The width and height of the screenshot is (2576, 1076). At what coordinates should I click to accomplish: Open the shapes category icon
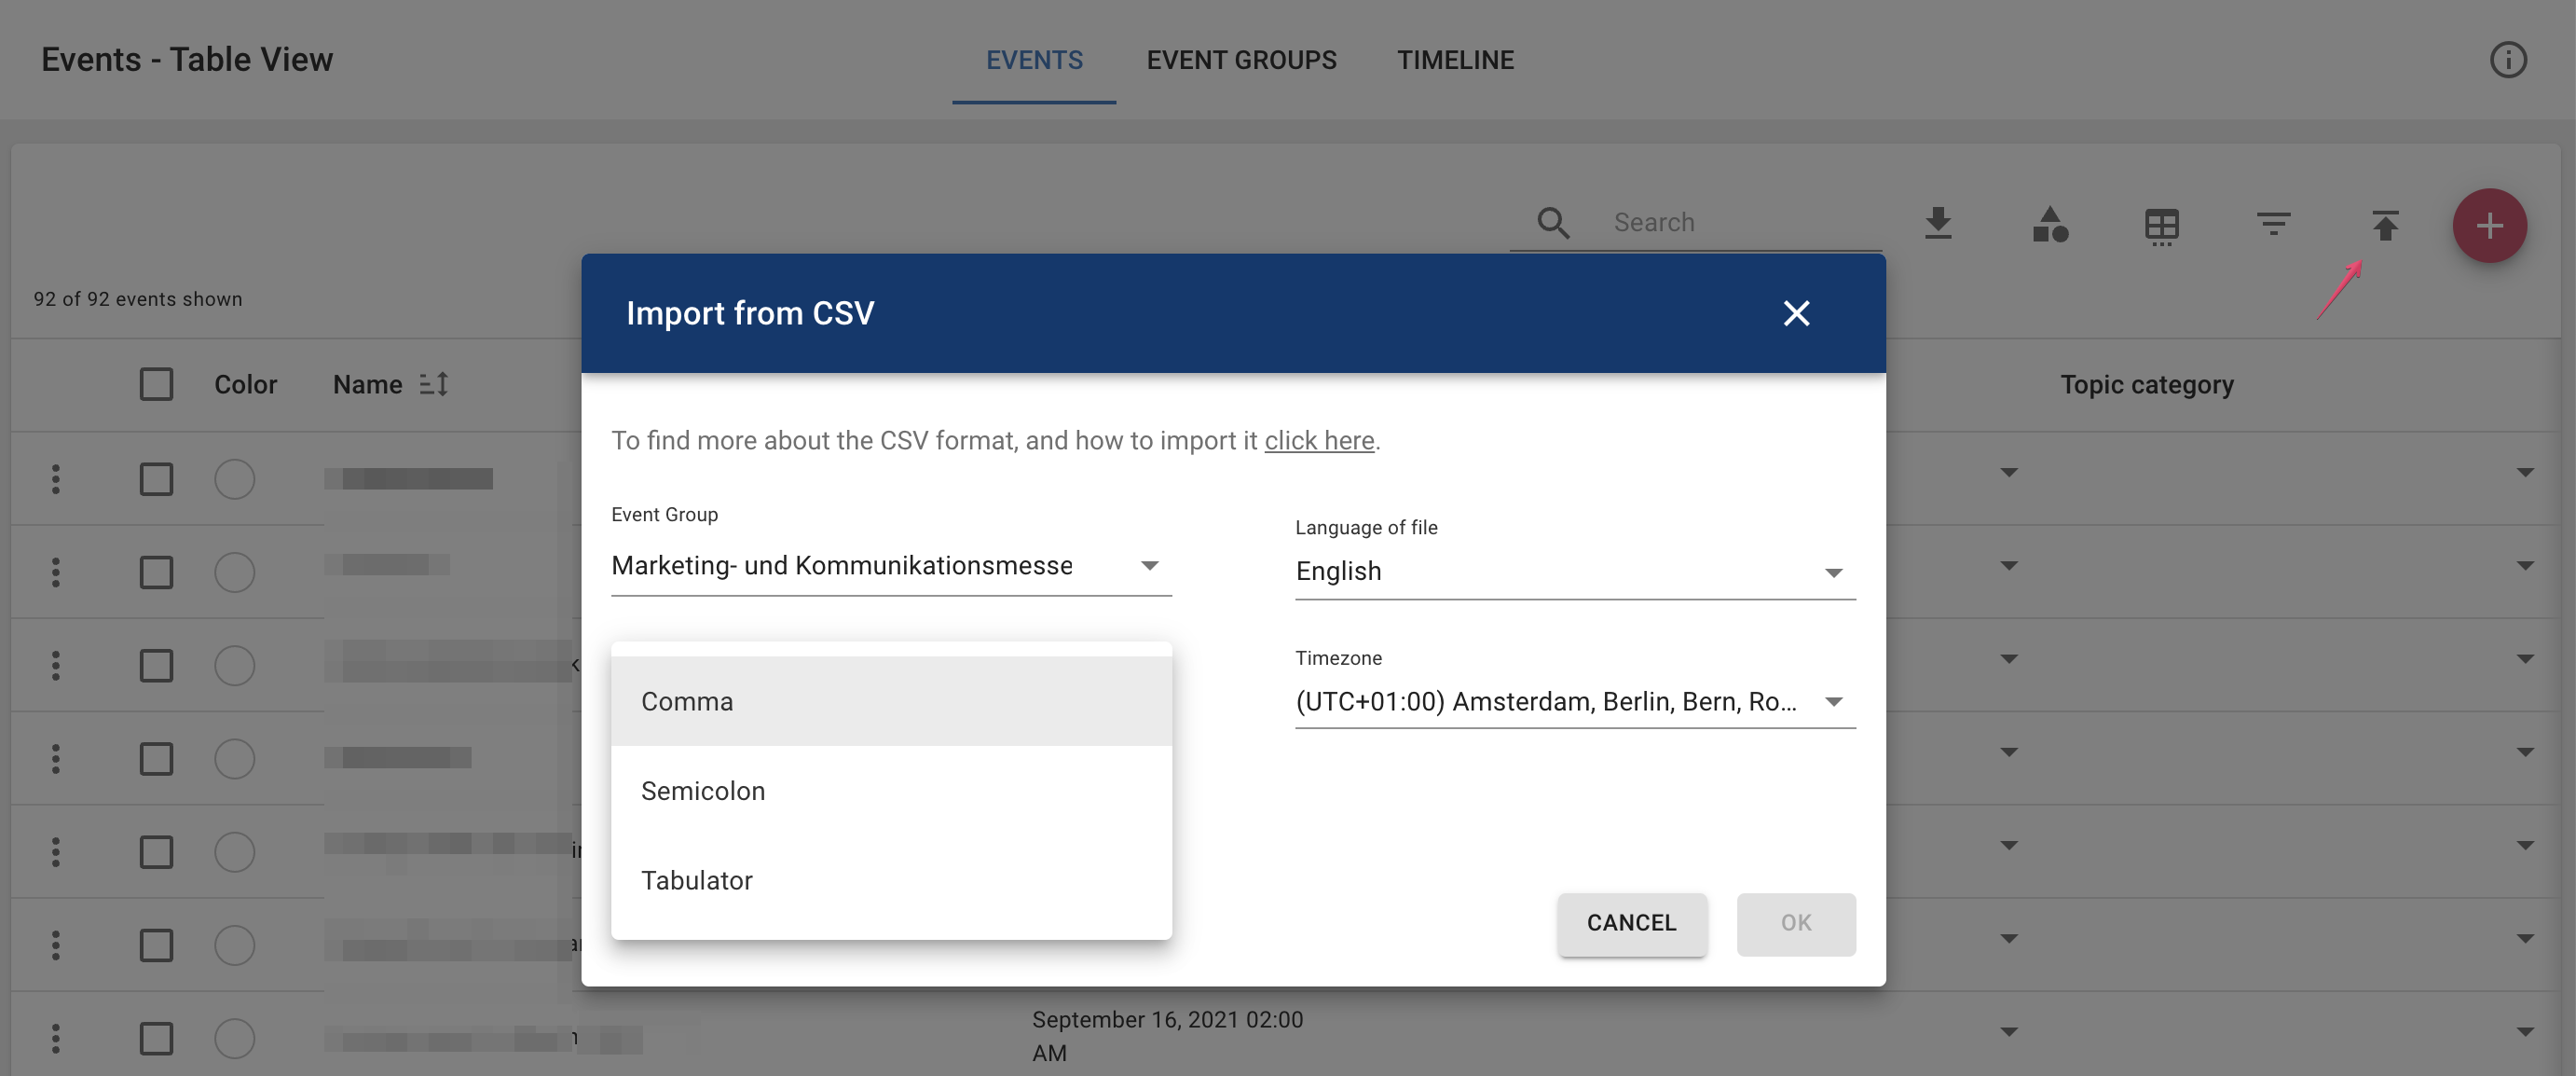(2050, 224)
